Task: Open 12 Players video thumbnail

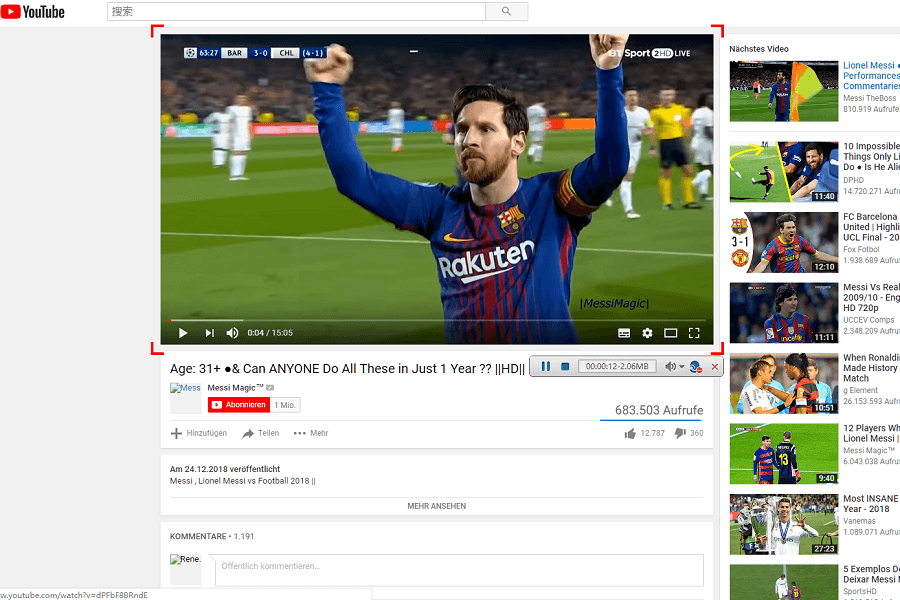Action: (783, 454)
